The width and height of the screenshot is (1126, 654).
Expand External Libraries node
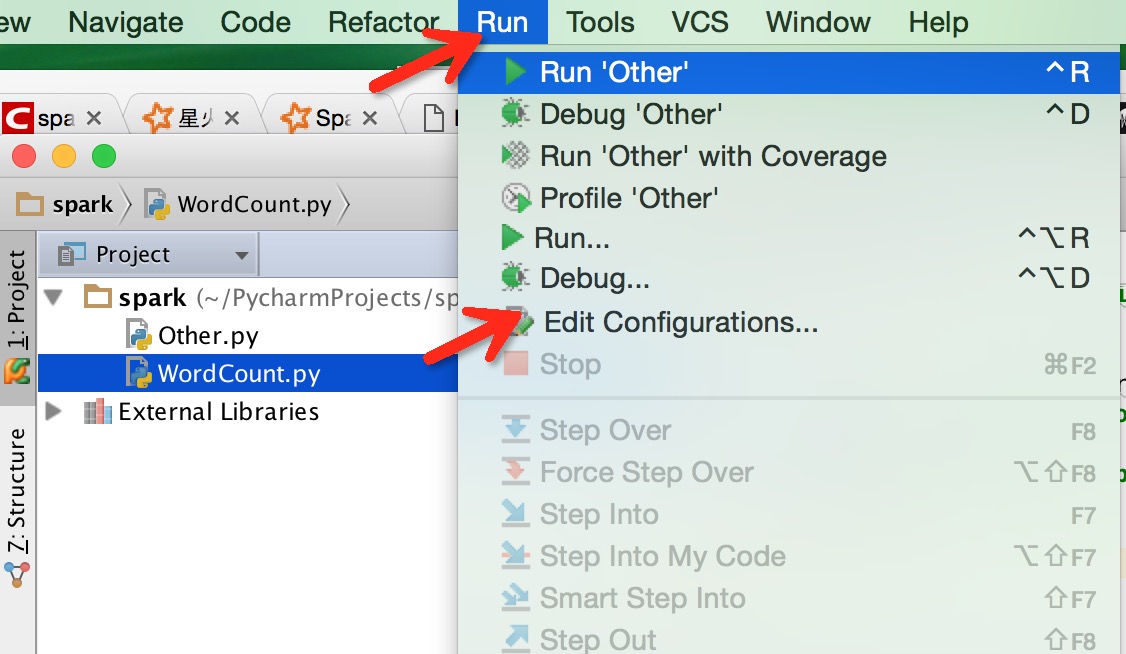(x=53, y=411)
